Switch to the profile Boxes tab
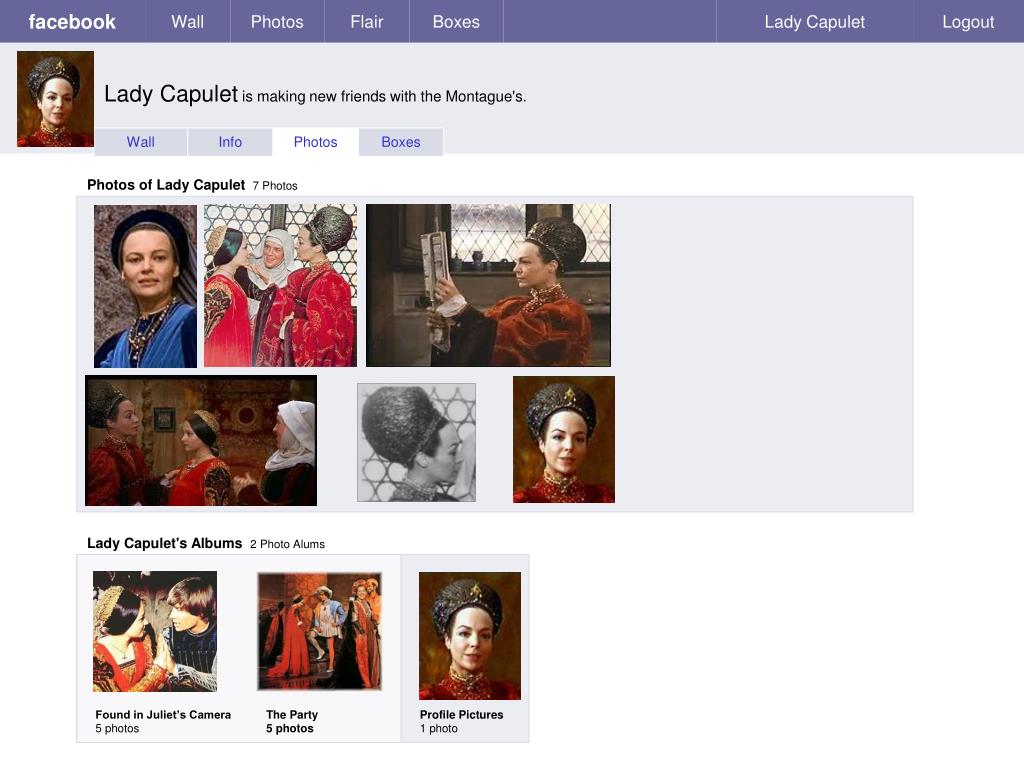 point(400,142)
